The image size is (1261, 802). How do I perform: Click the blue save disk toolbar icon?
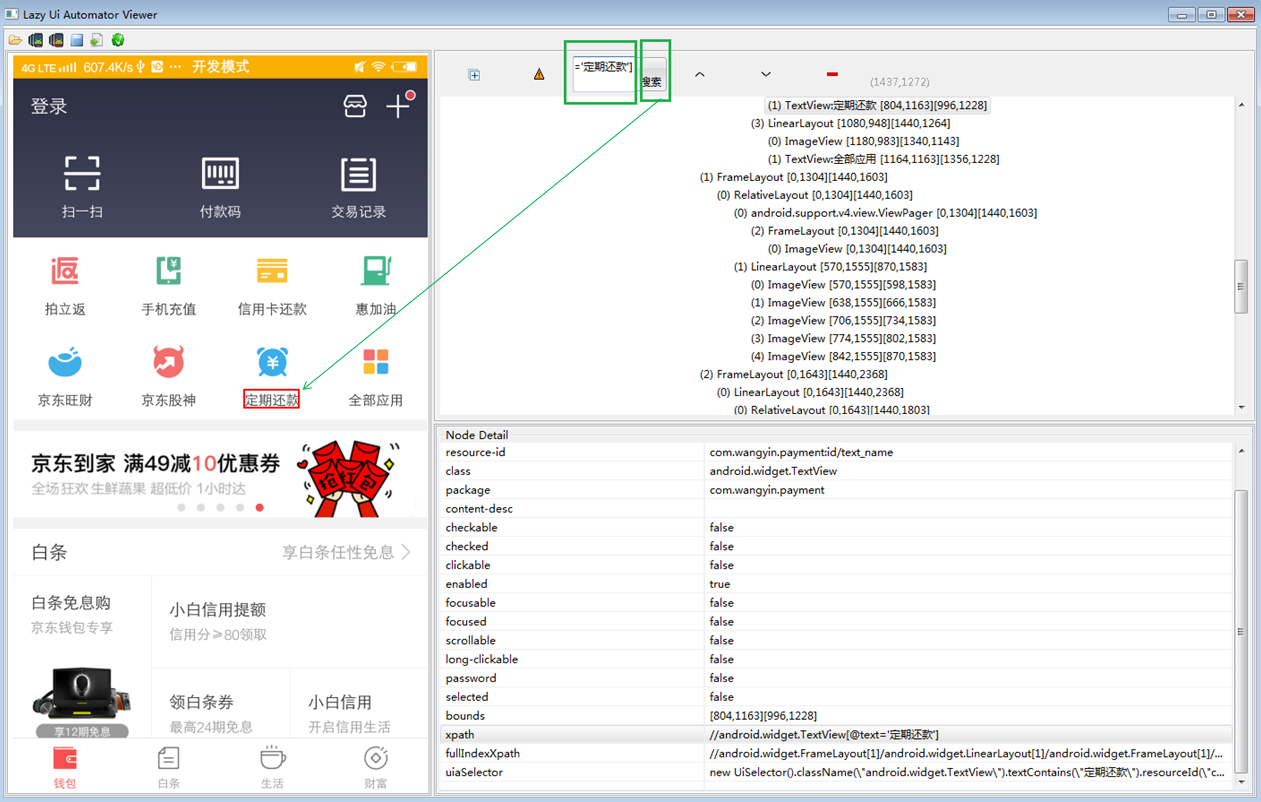[77, 40]
